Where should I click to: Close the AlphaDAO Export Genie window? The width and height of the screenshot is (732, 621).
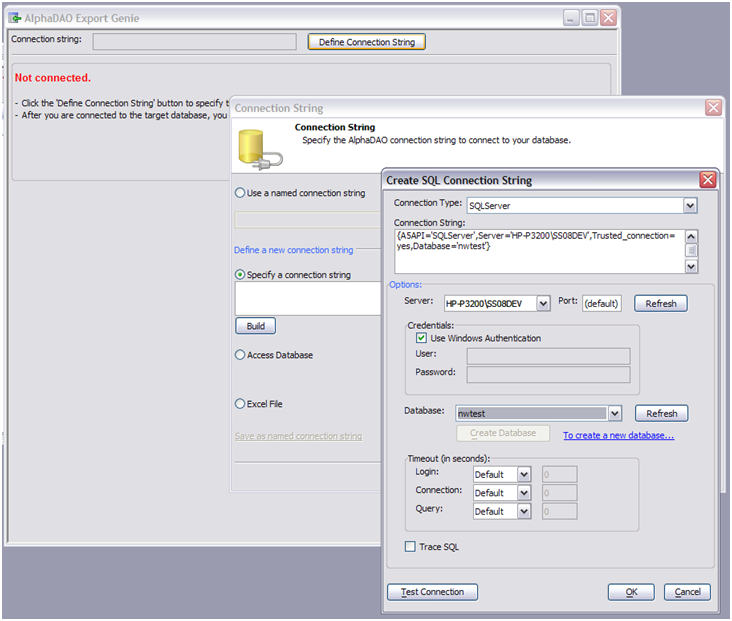(x=608, y=18)
